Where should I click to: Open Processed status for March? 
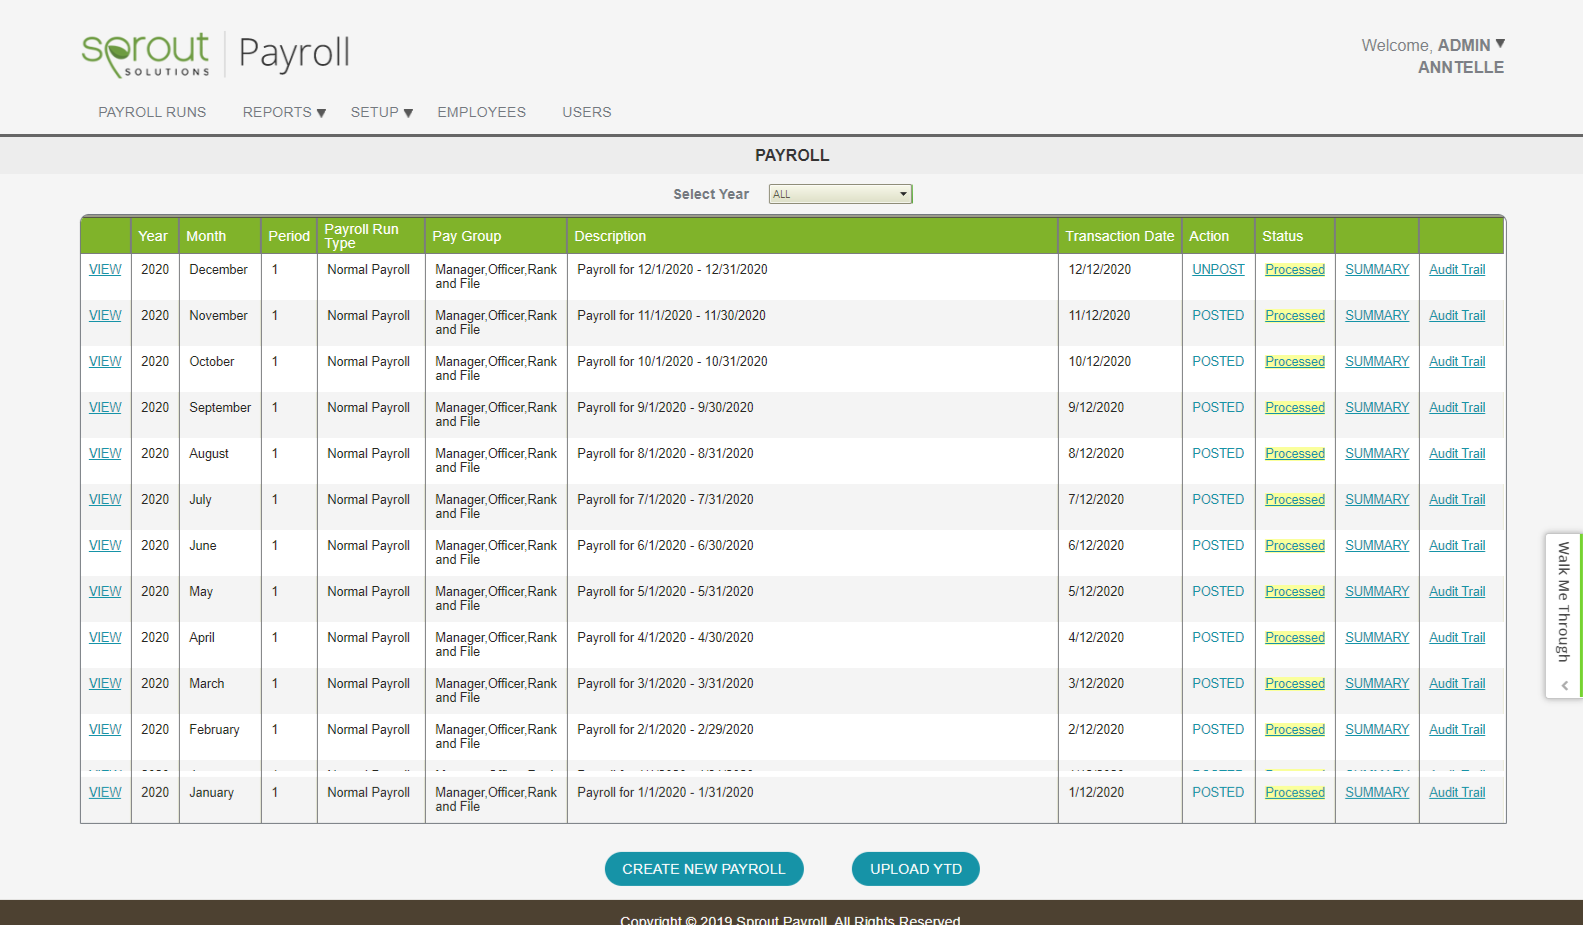pos(1295,683)
